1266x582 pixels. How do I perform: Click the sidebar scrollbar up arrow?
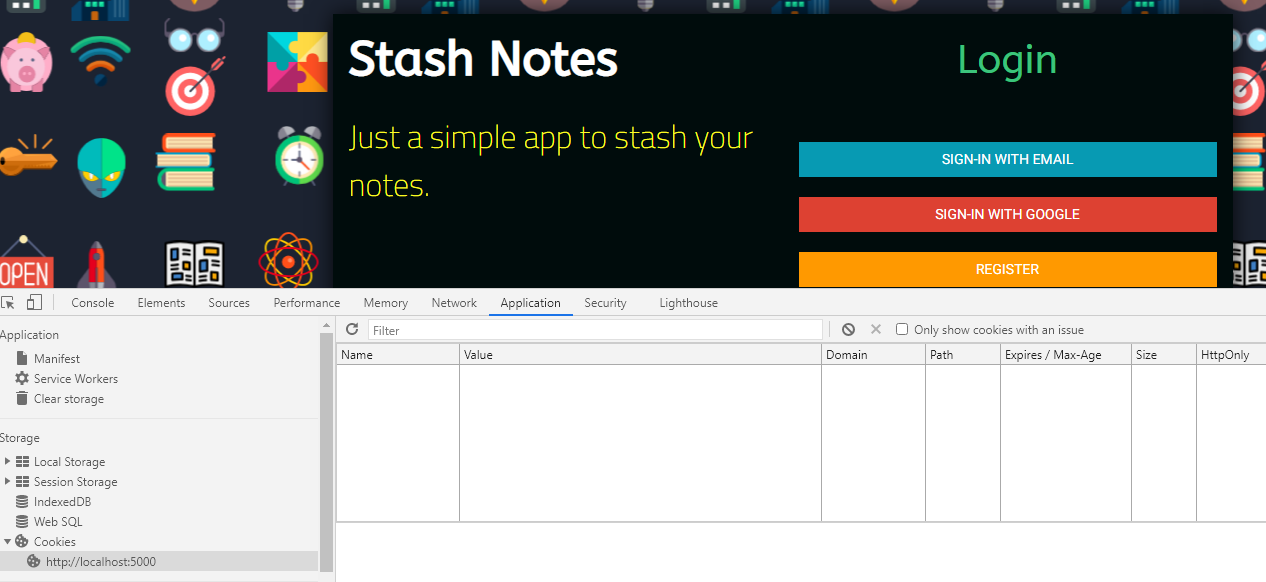tap(326, 326)
